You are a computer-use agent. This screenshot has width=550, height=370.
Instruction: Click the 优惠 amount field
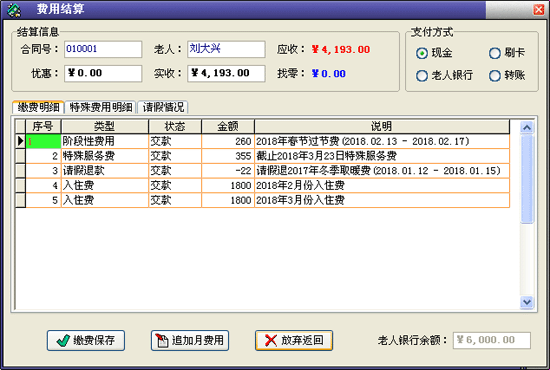[103, 73]
